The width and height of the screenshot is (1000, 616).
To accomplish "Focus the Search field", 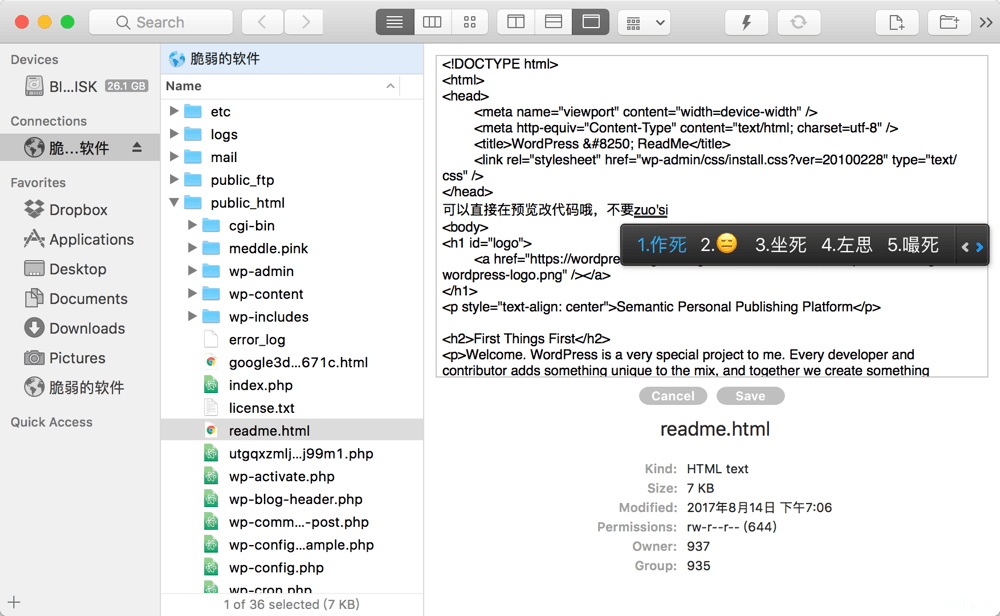I will click(161, 22).
